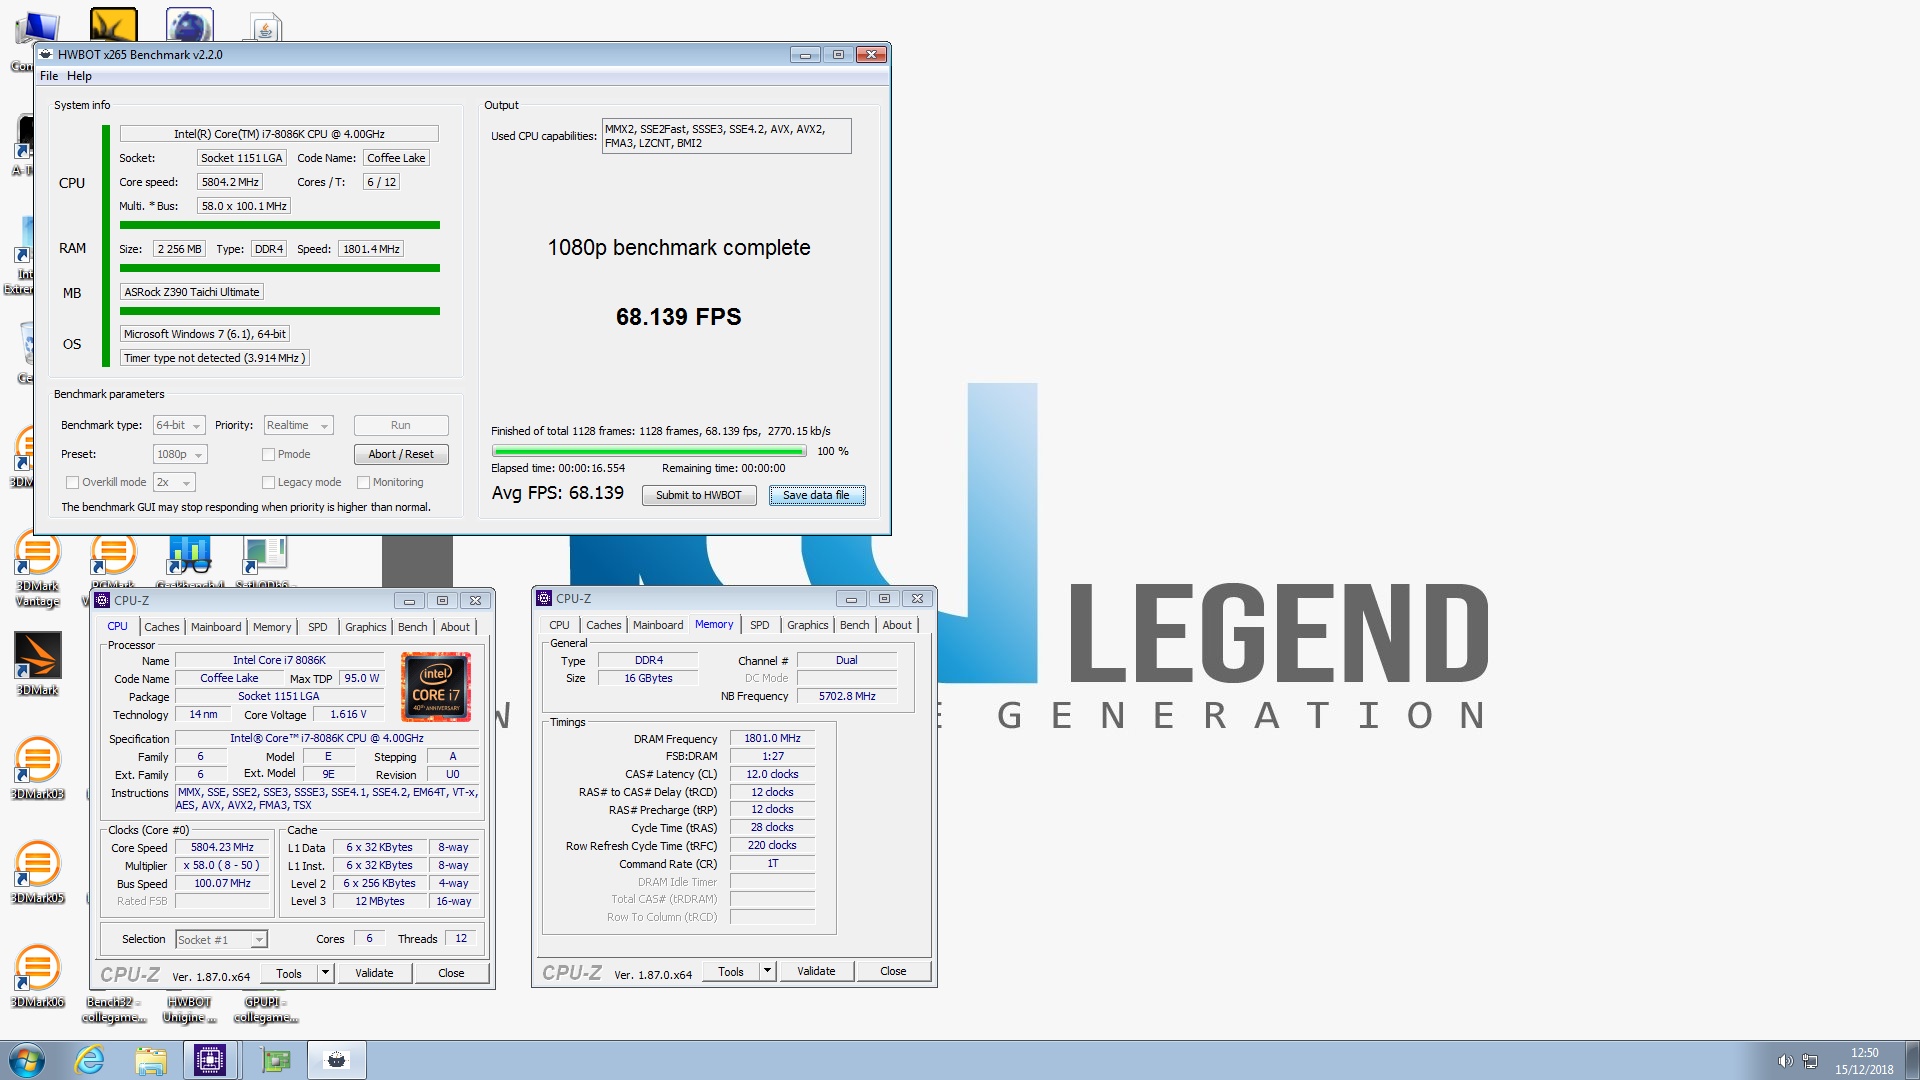Open the SetFSB desktop shortcut icon
The width and height of the screenshot is (1920, 1080).
coord(264,562)
